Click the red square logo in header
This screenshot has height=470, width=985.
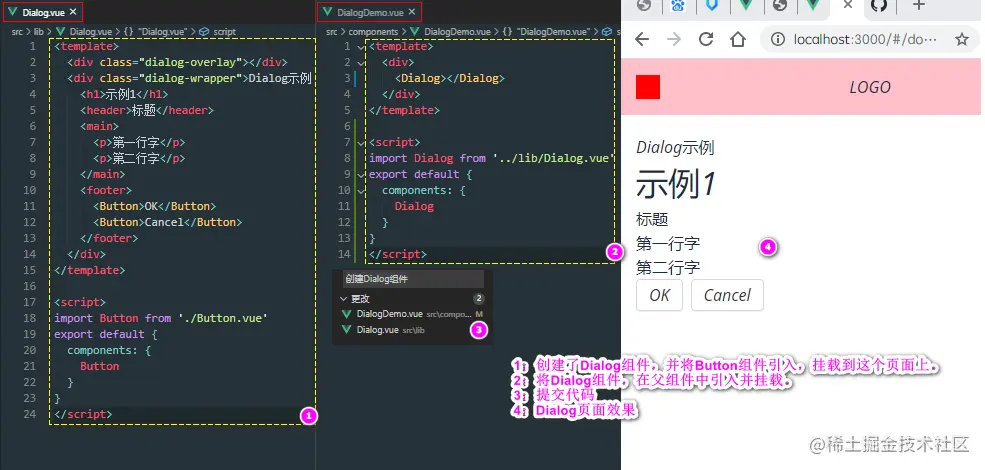648,87
